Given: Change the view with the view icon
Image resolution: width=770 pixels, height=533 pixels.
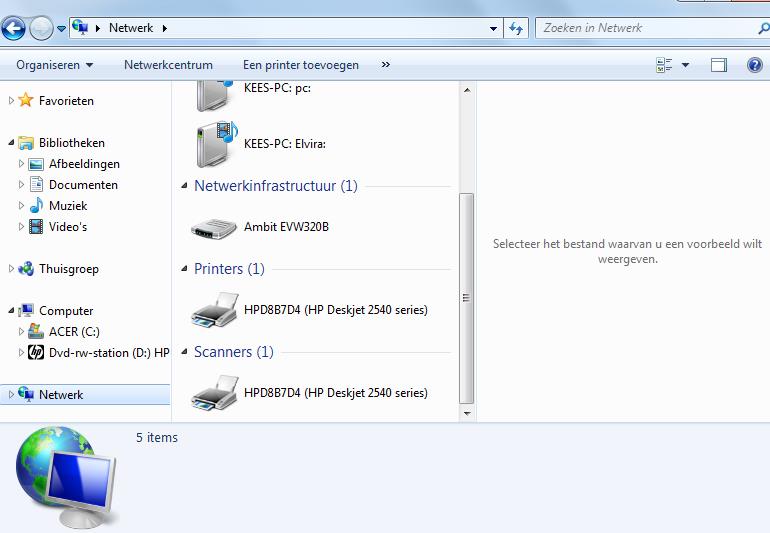Looking at the screenshot, I should tap(664, 65).
